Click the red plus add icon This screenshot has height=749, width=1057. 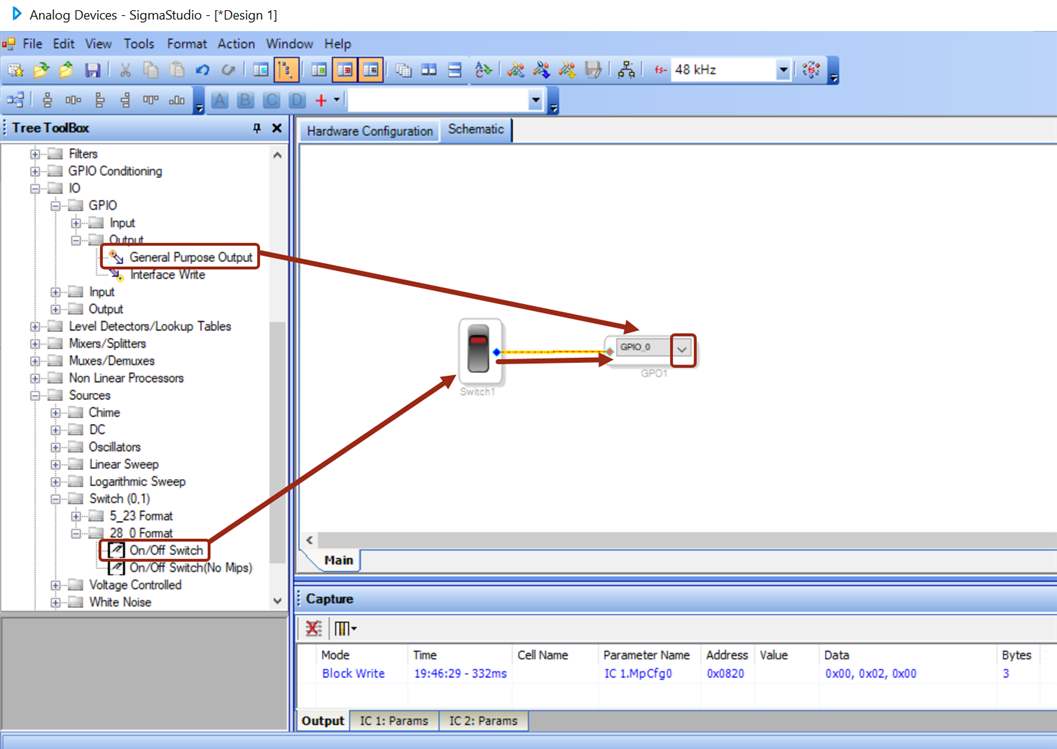coord(321,100)
